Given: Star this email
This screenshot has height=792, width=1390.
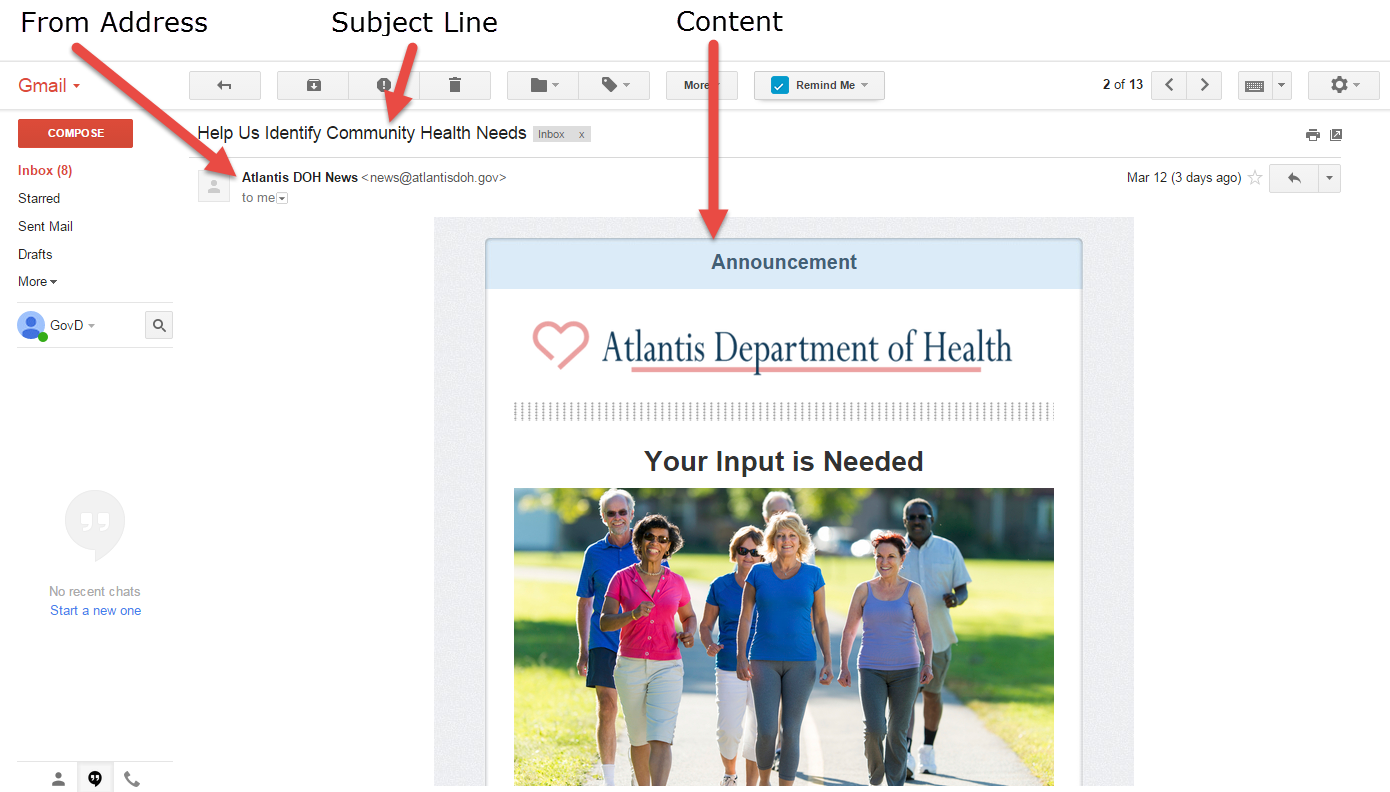Looking at the screenshot, I should click(1255, 177).
